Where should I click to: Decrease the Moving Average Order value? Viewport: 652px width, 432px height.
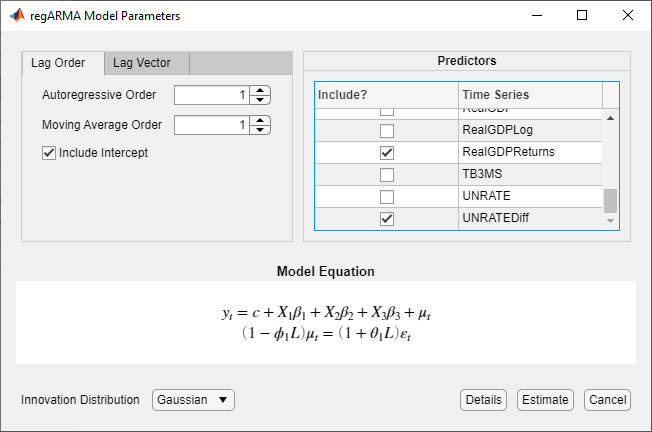coord(260,130)
